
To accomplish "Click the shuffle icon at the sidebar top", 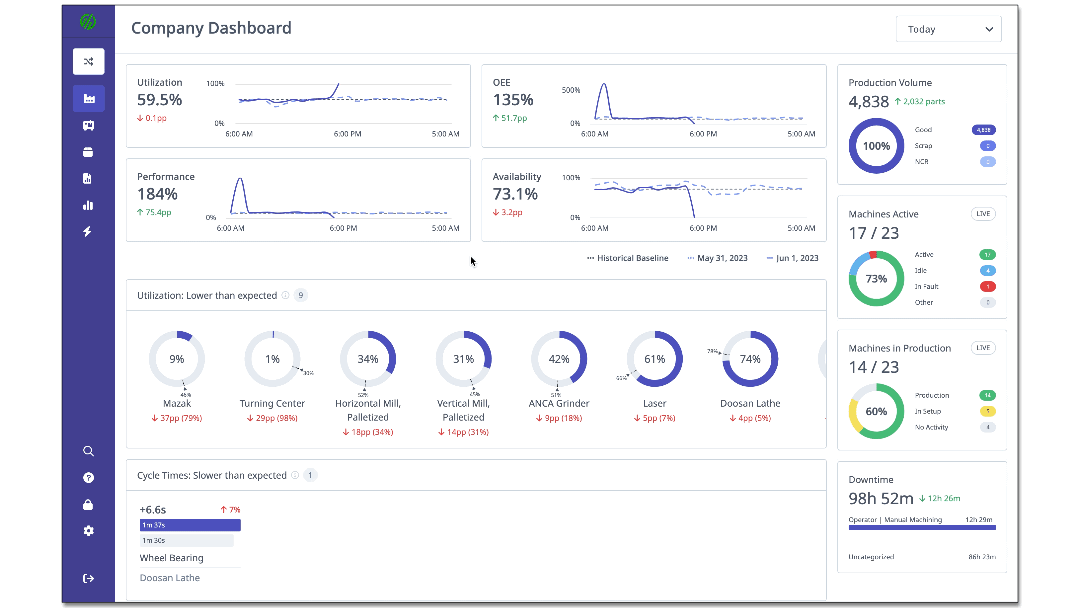I will 88,61.
